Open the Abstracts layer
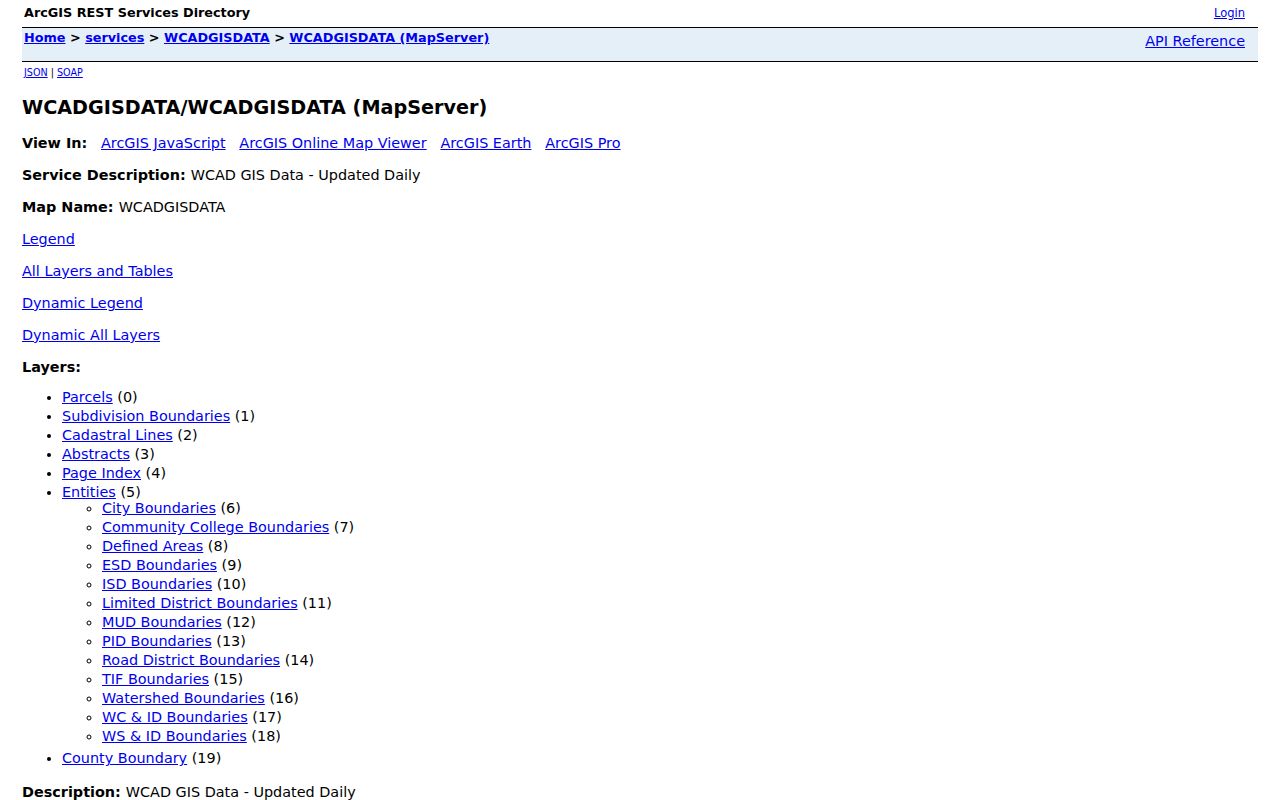Screen dimensions: 1280x800 click(96, 454)
